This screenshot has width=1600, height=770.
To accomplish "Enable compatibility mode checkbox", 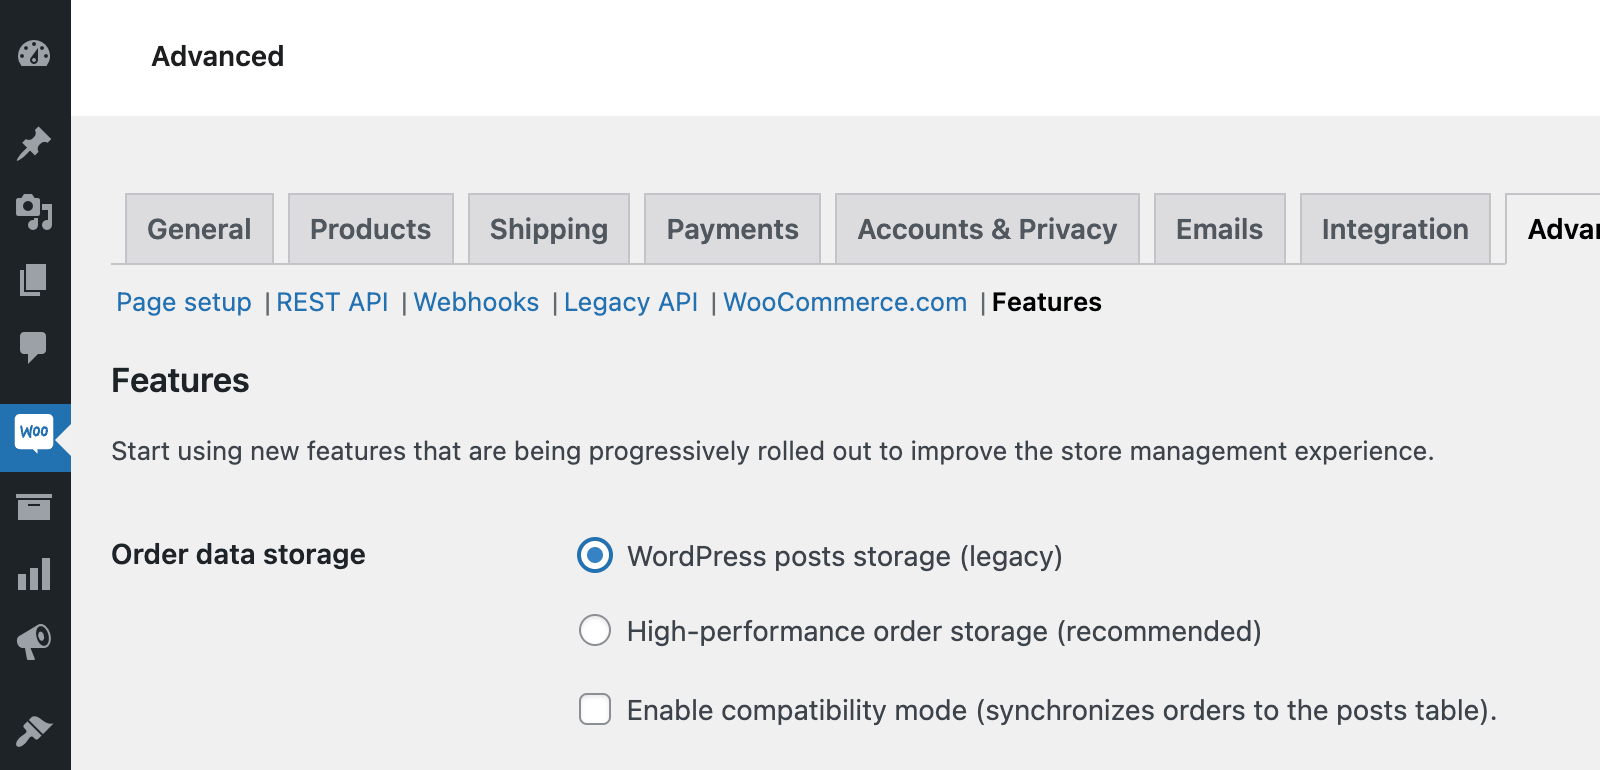I will click(x=595, y=709).
